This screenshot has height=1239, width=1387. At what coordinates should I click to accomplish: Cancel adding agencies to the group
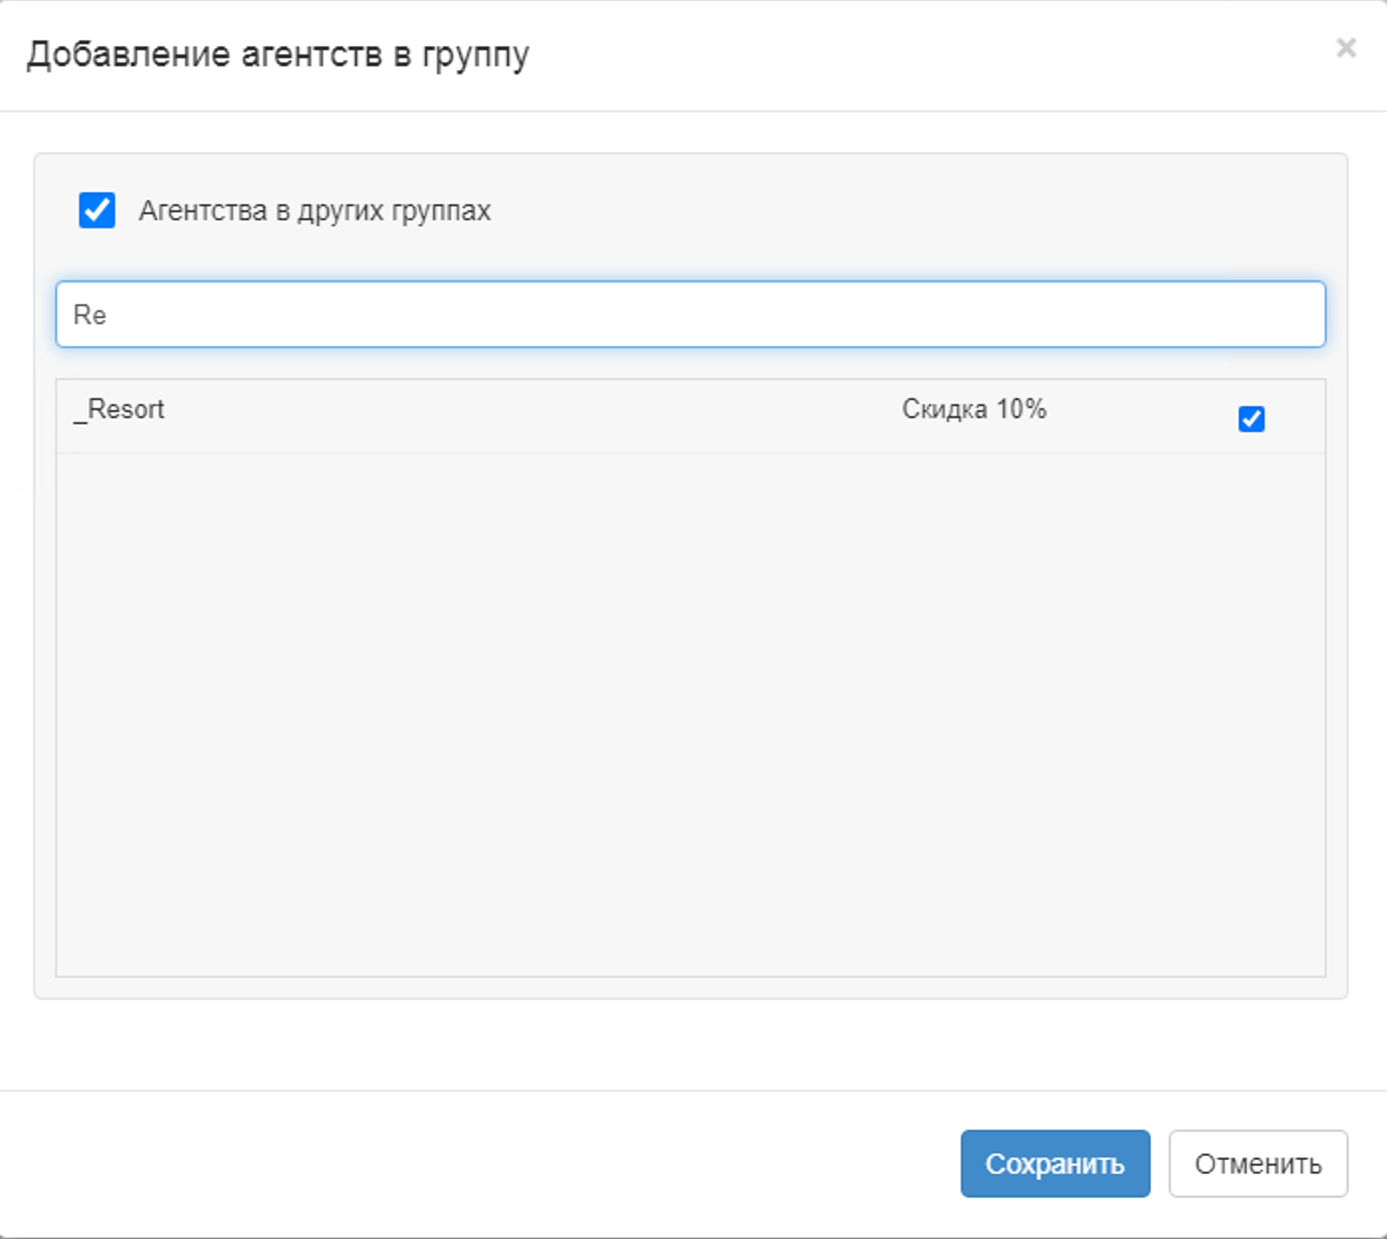click(x=1257, y=1164)
